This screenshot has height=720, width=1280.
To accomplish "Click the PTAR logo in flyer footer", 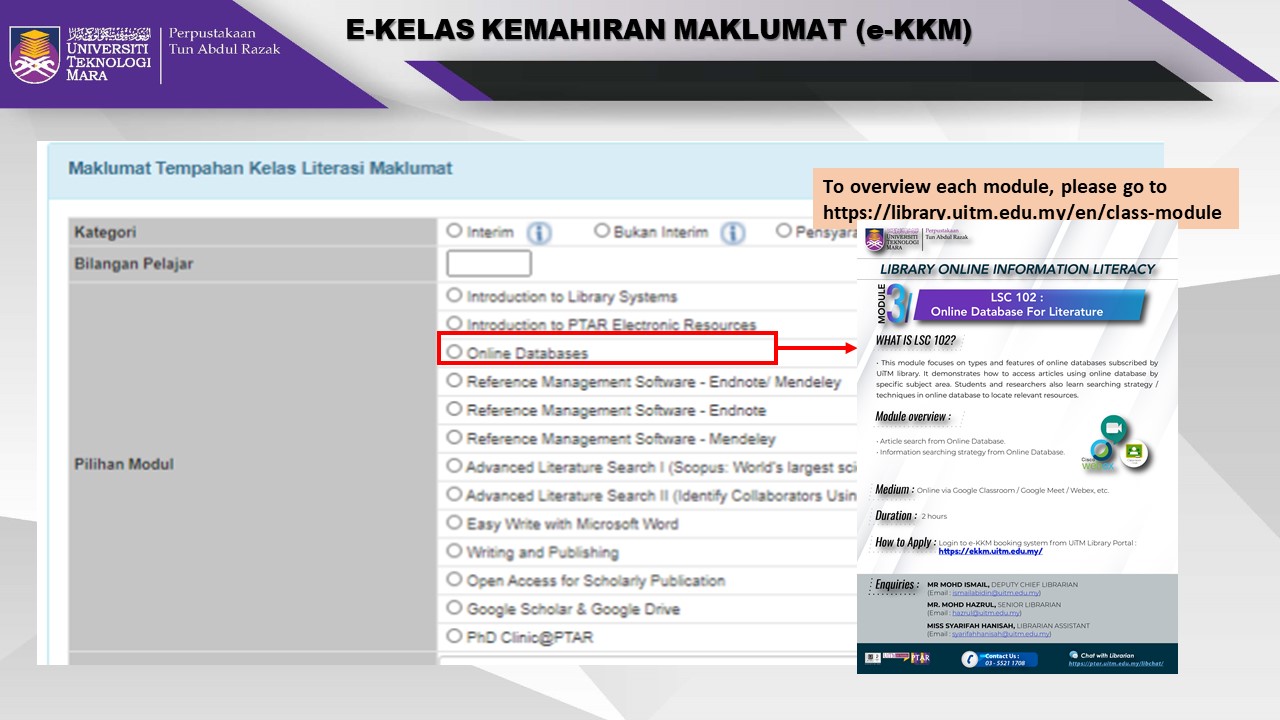I will (x=919, y=658).
